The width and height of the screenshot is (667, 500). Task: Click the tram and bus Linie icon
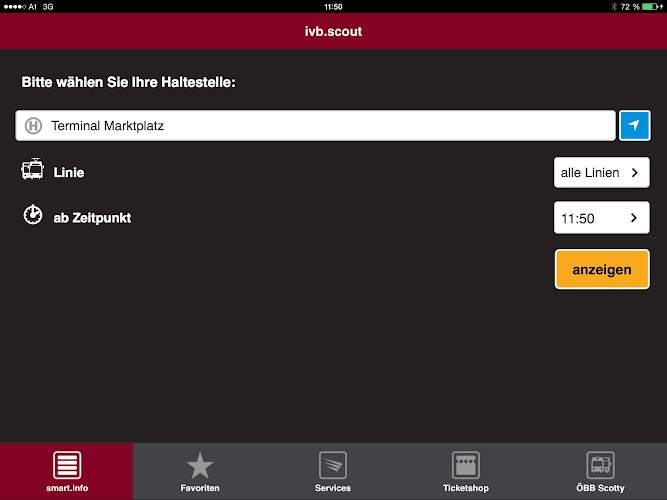tap(32, 169)
